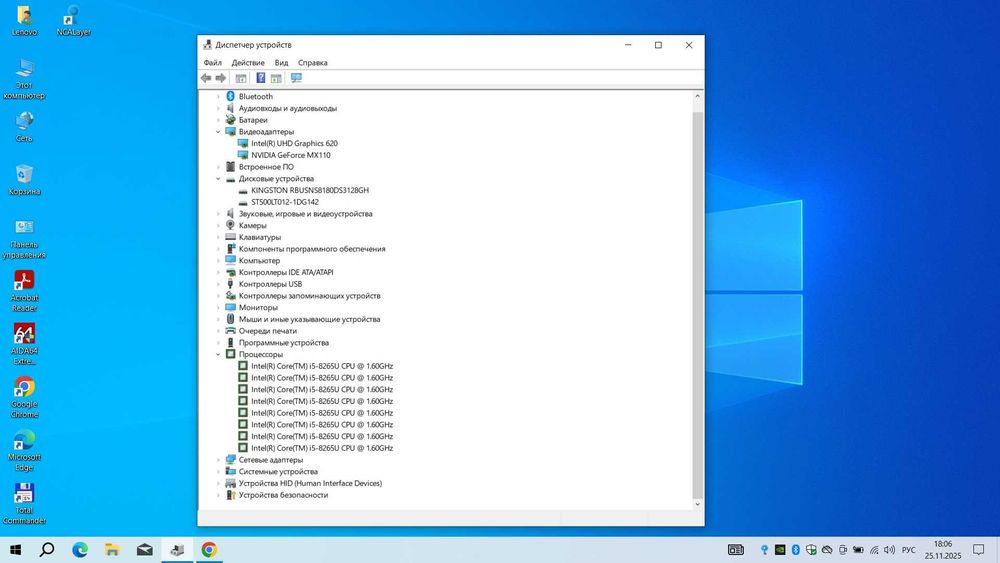Screen dimensions: 1000x563
Task: Collapse the Видеоадаптеры node
Action: [x=218, y=132]
